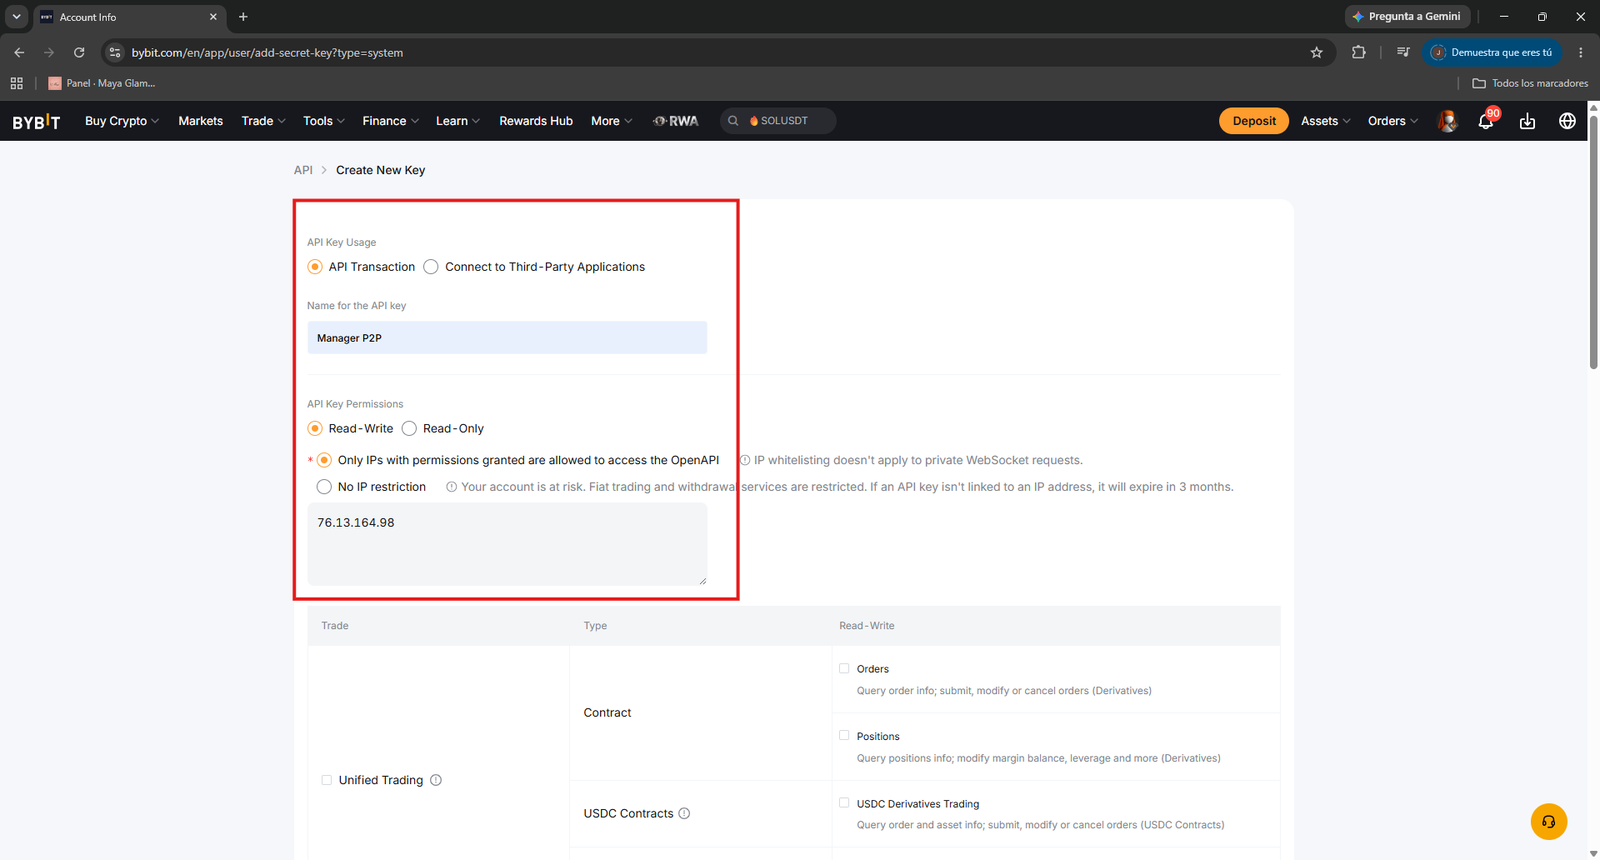Open the language globe icon
This screenshot has height=860, width=1600.
[1567, 121]
